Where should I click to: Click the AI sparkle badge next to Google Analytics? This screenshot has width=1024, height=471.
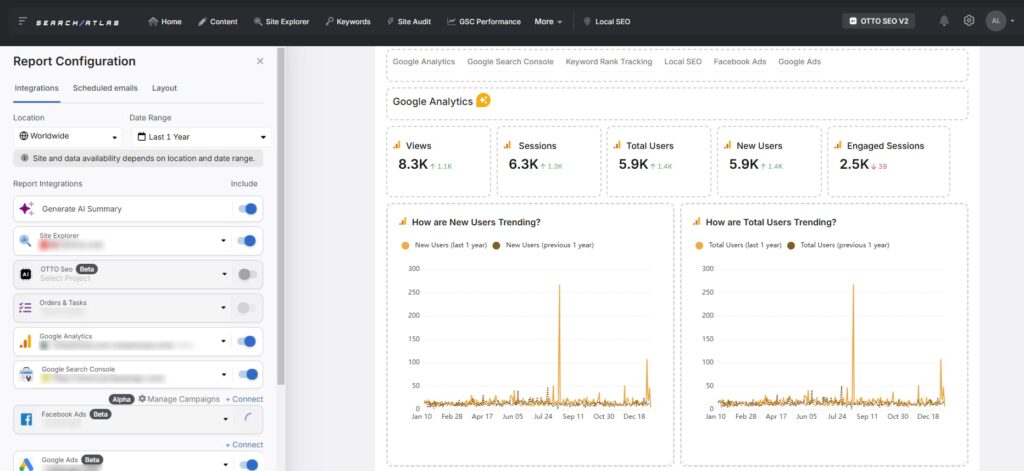[x=483, y=101]
